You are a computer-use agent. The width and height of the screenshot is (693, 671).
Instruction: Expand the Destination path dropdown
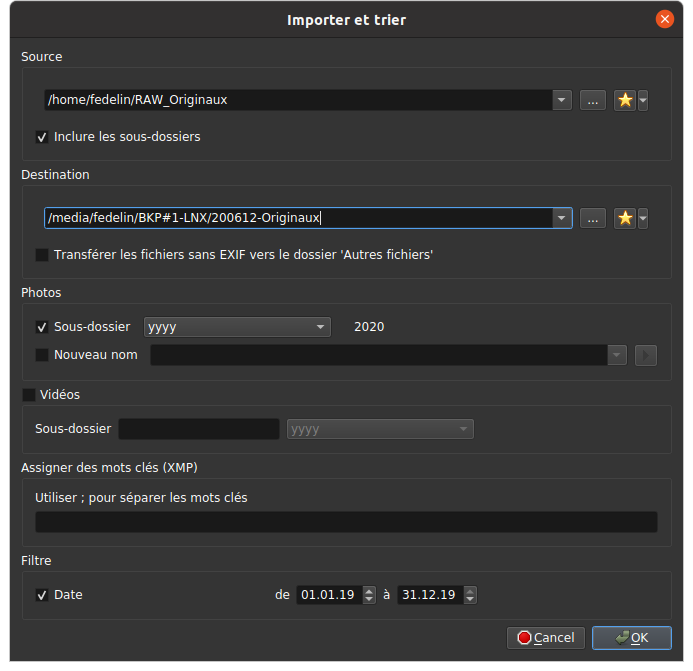pos(562,218)
